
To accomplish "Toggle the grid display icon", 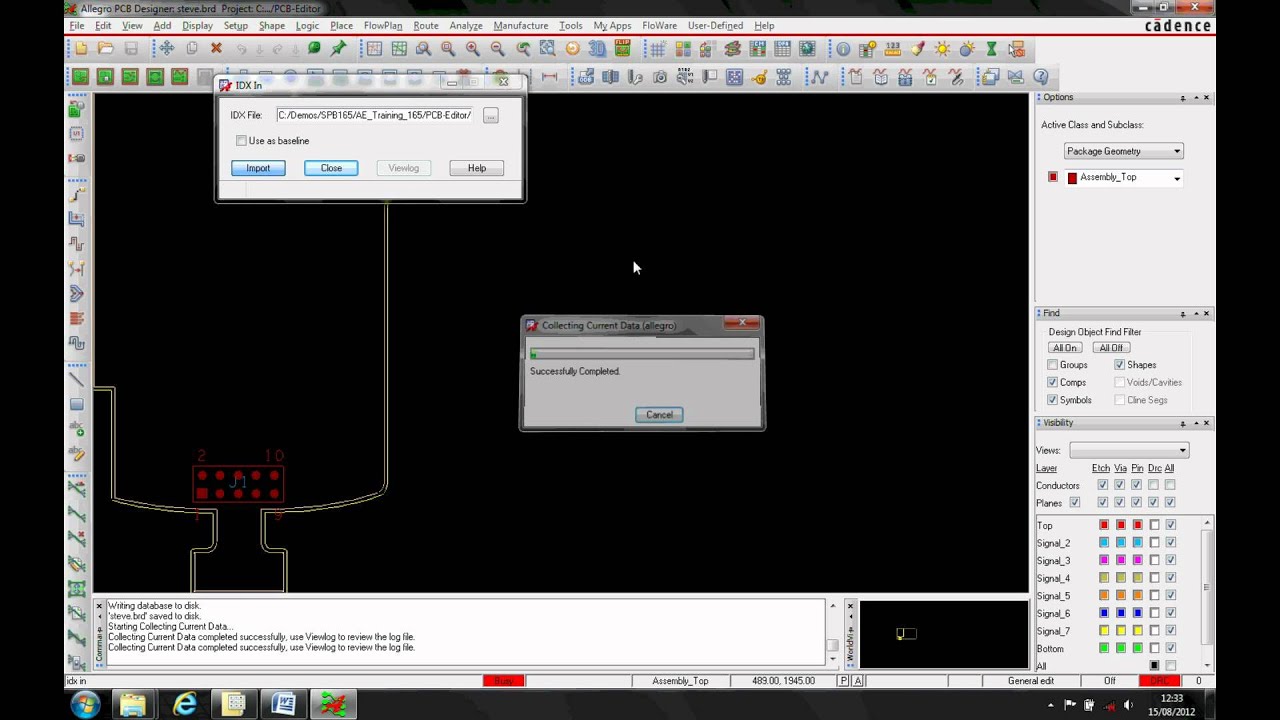I will [x=658, y=48].
